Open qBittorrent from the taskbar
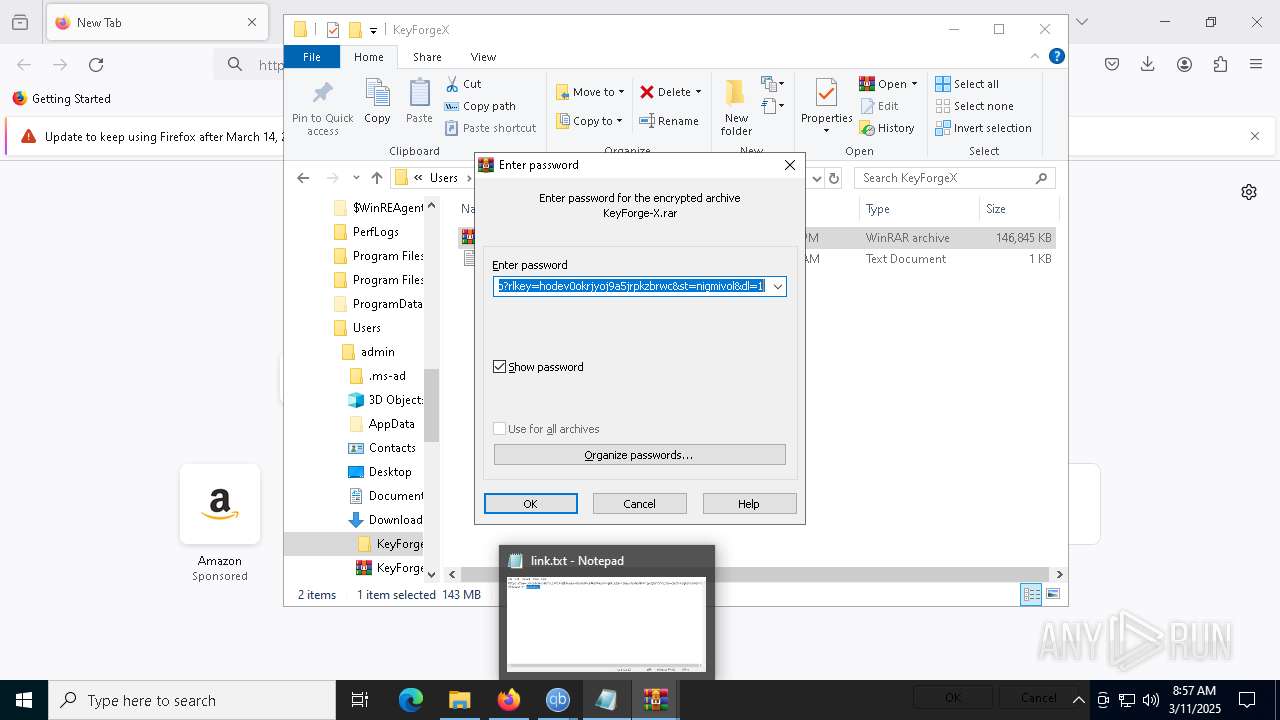Screen dimensions: 1280x720 pos(557,700)
